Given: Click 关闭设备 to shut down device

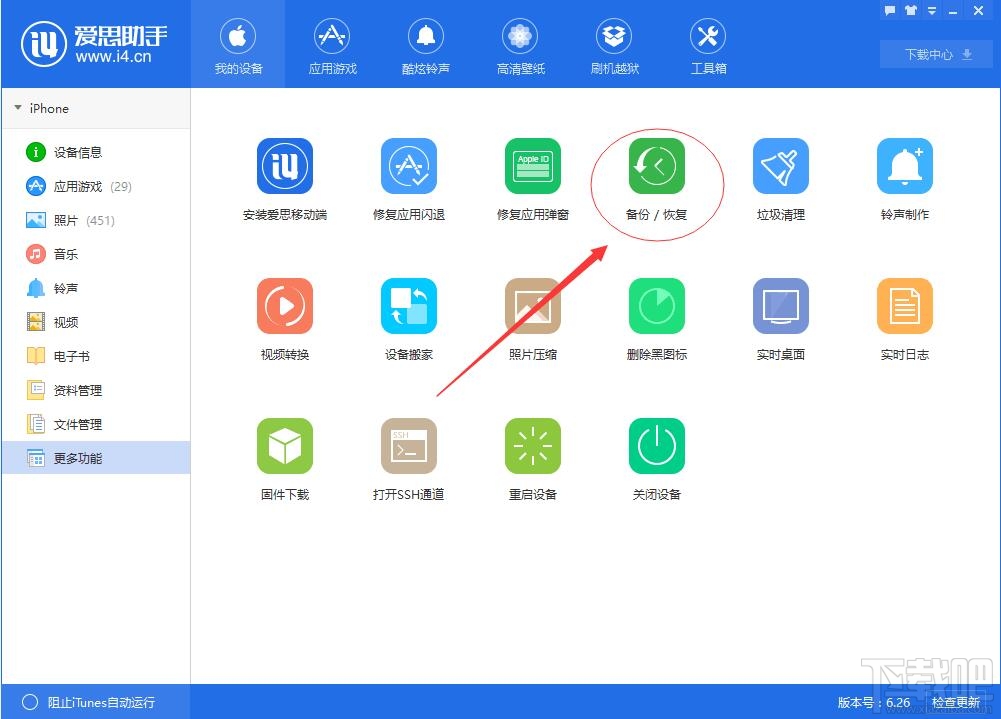Looking at the screenshot, I should [657, 460].
